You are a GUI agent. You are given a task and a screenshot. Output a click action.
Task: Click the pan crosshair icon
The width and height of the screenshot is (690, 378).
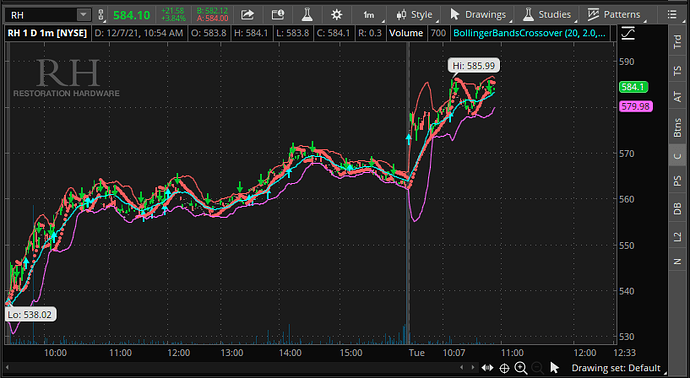(504, 368)
